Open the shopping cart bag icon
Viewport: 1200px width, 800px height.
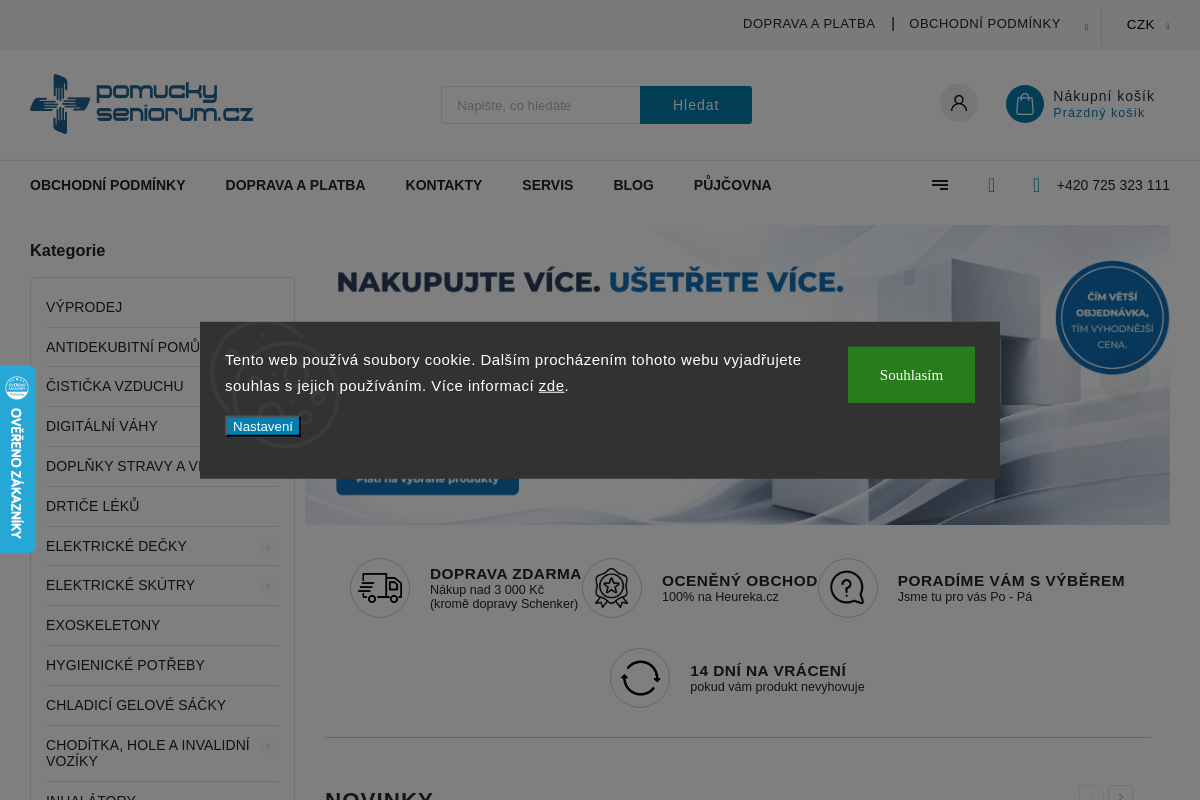[1025, 103]
